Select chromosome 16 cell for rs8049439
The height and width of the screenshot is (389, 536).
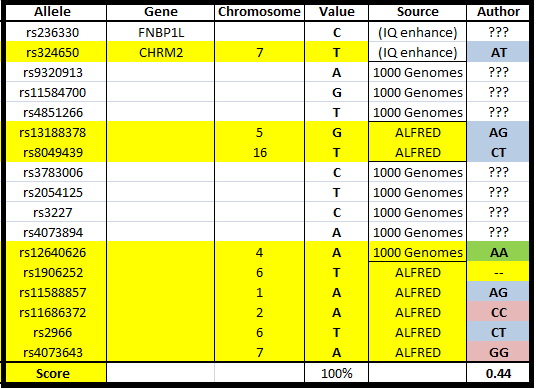pyautogui.click(x=259, y=152)
